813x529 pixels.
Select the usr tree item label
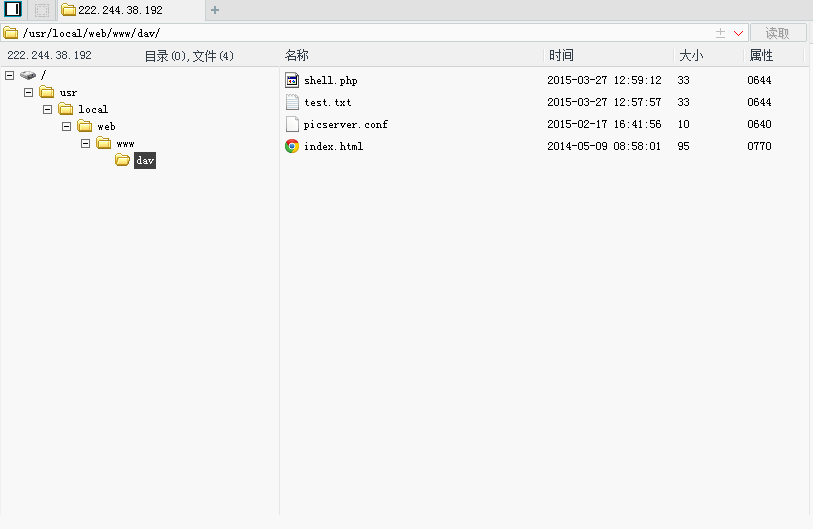pyautogui.click(x=68, y=93)
